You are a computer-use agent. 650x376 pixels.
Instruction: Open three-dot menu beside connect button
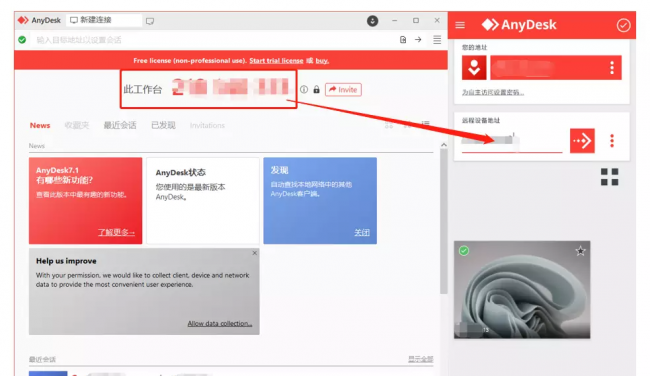[612, 141]
